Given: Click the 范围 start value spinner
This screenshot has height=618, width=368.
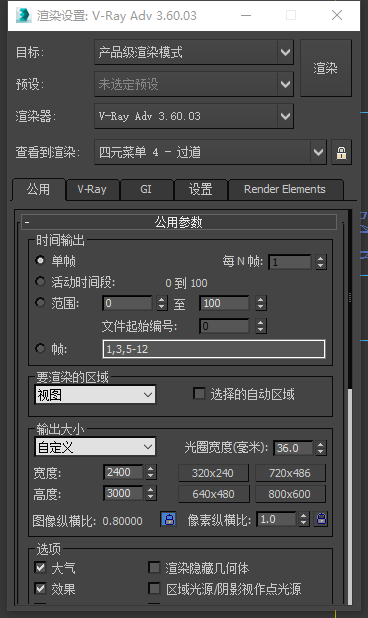Looking at the screenshot, I should pos(162,303).
